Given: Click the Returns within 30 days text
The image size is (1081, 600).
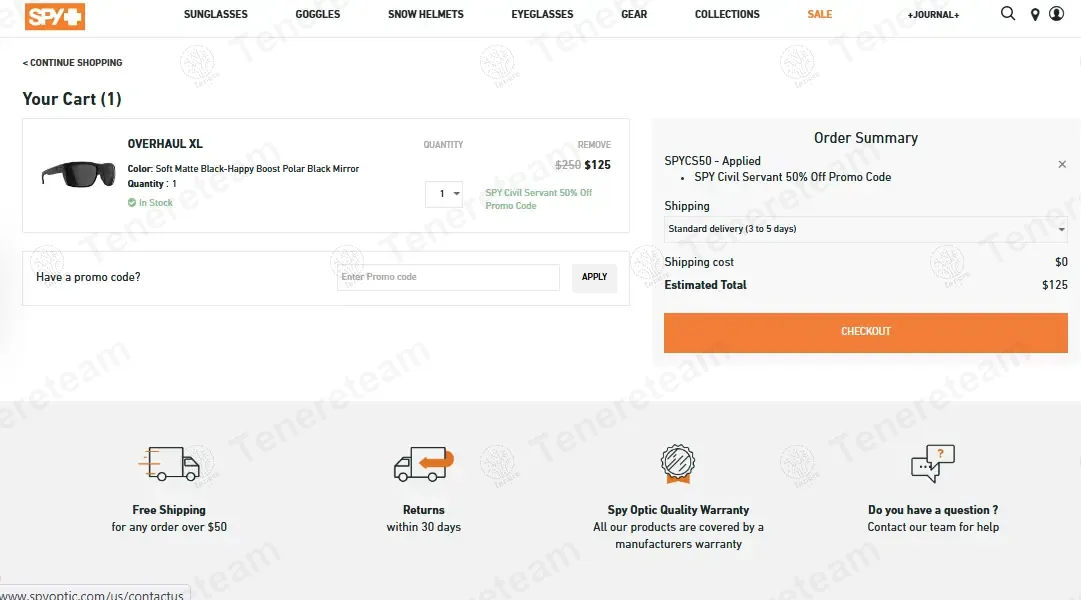Looking at the screenshot, I should [x=424, y=527].
